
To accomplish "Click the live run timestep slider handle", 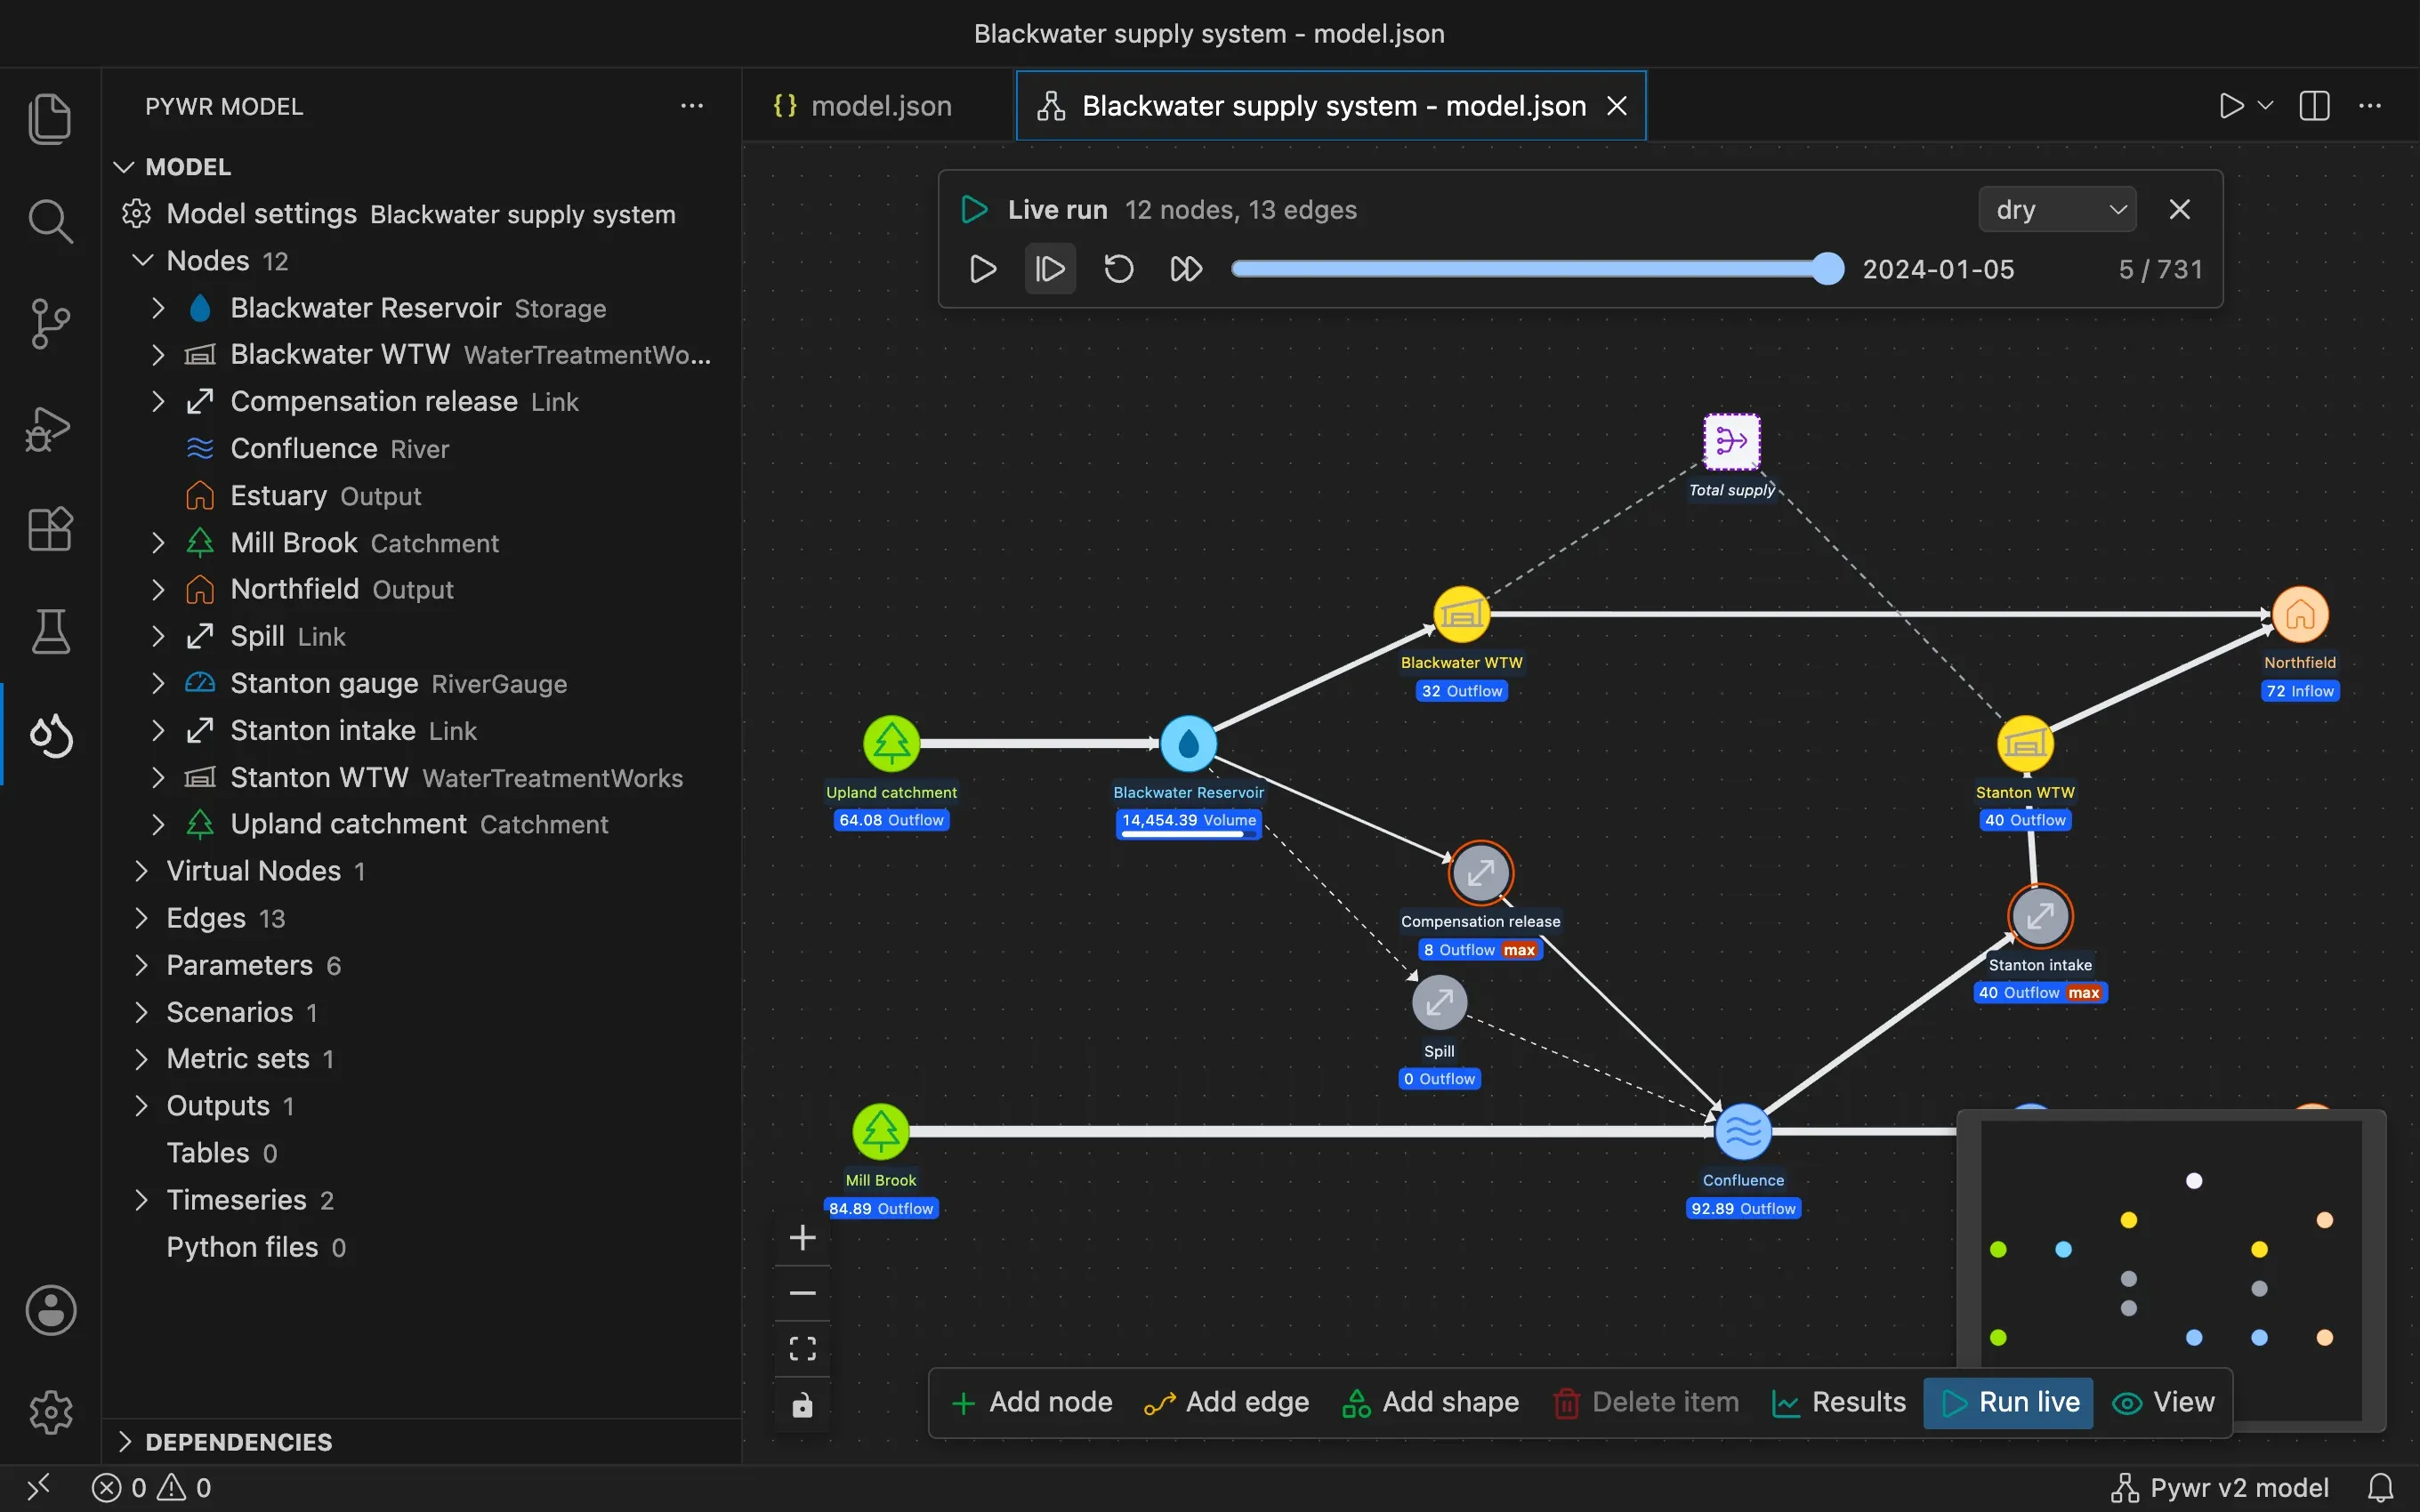I will coord(1828,269).
